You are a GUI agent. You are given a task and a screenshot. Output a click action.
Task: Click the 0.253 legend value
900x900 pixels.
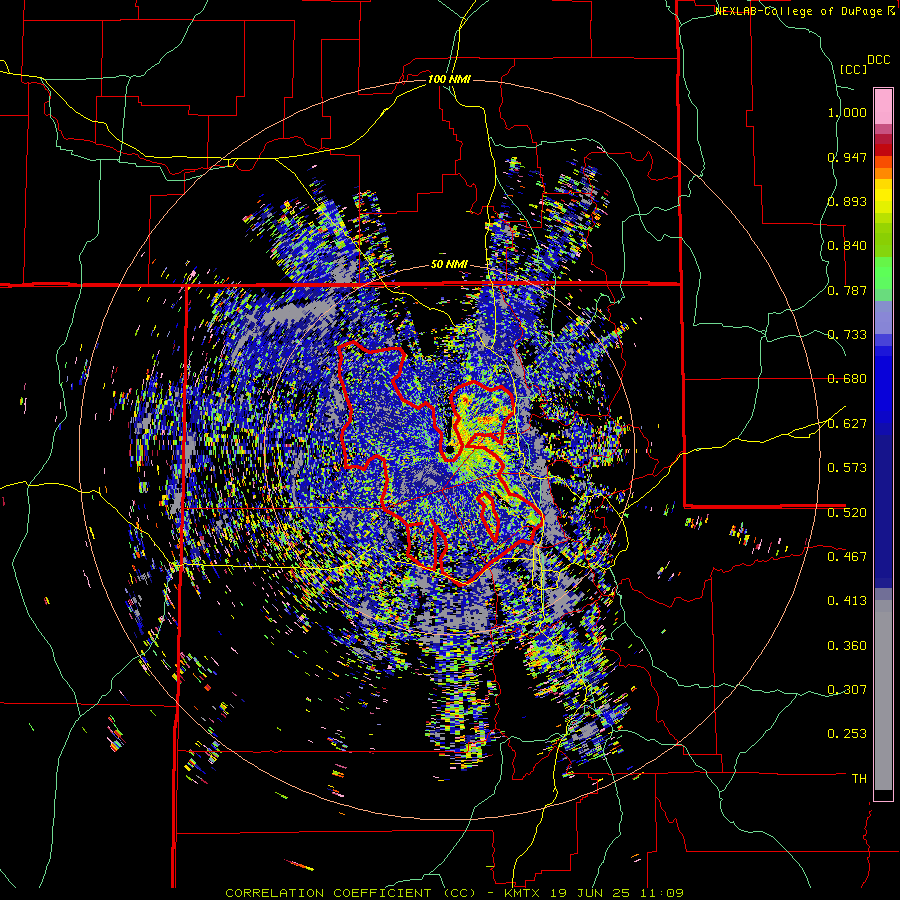point(847,734)
